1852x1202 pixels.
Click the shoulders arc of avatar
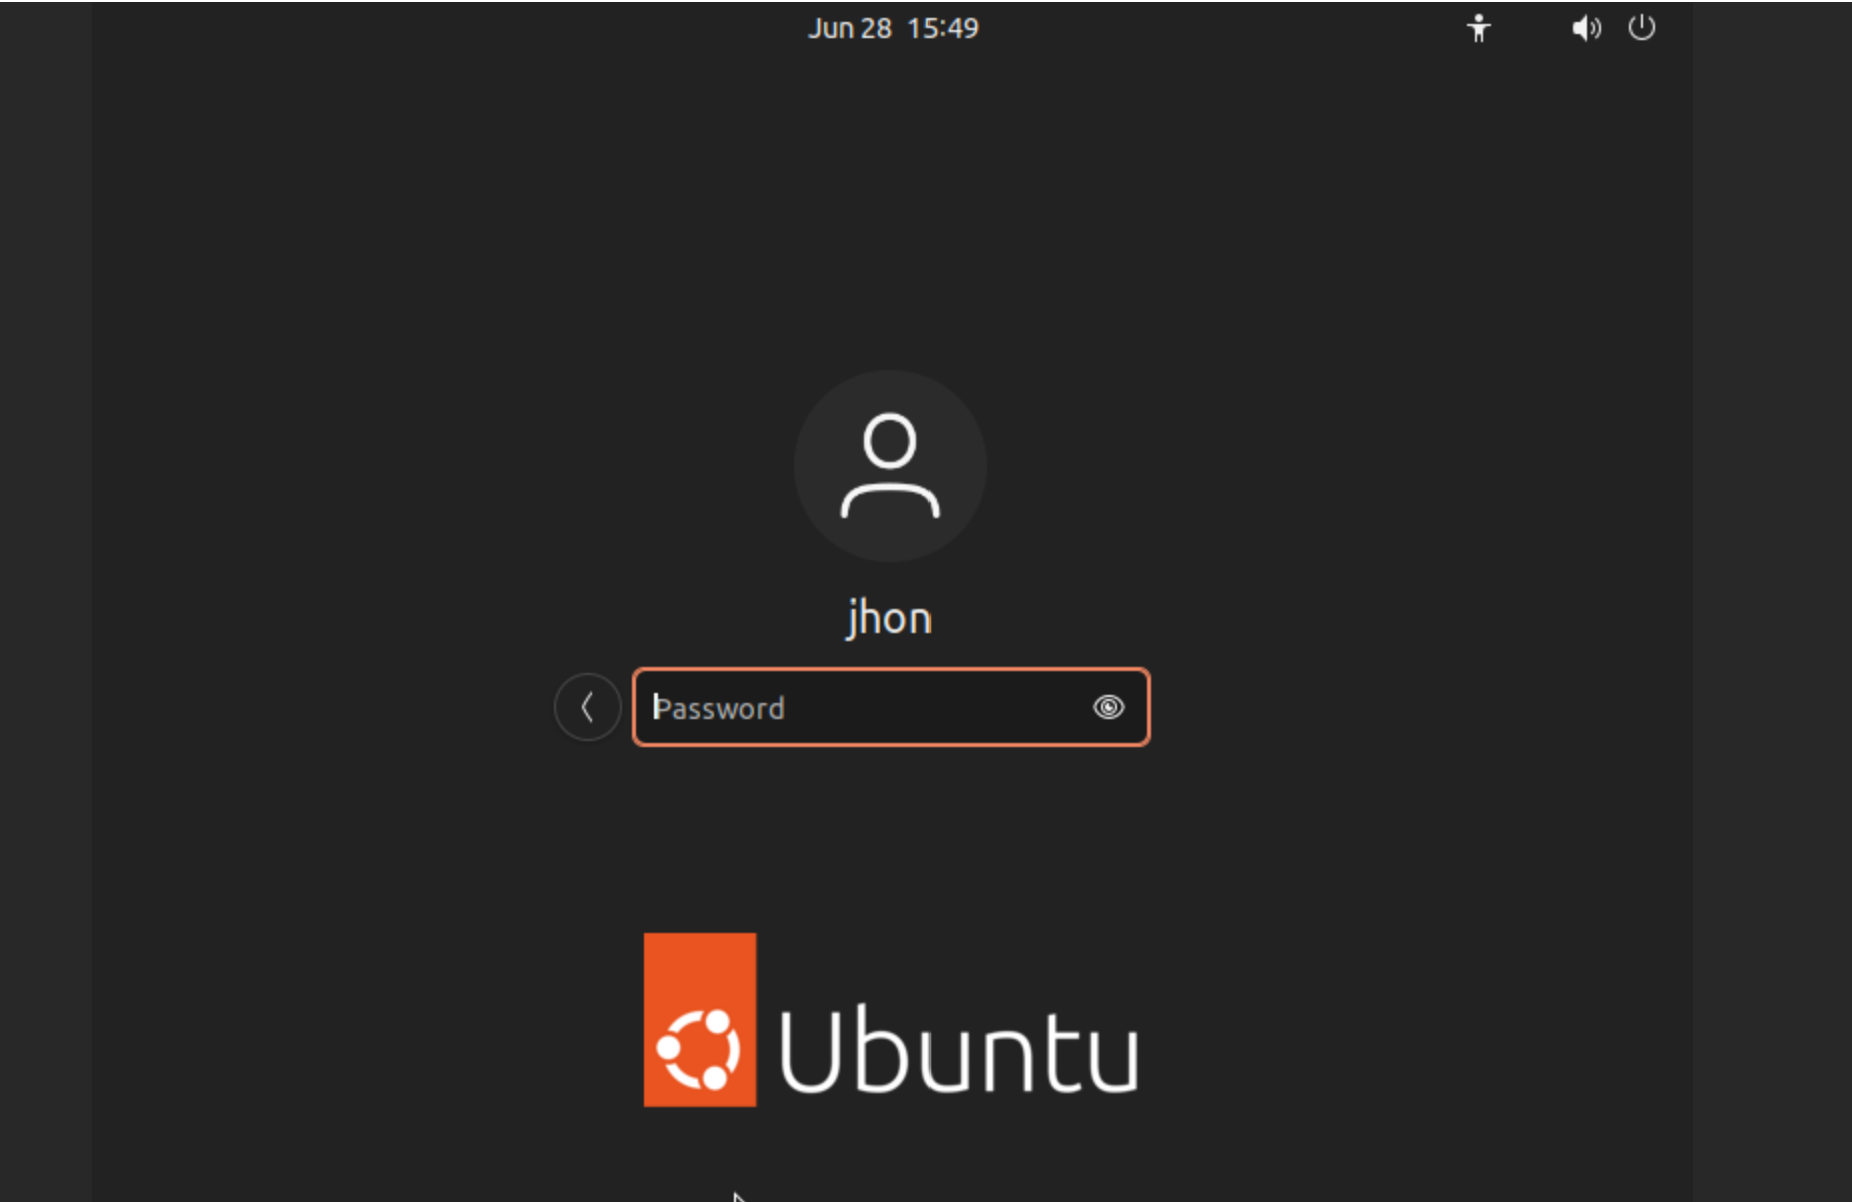point(889,501)
